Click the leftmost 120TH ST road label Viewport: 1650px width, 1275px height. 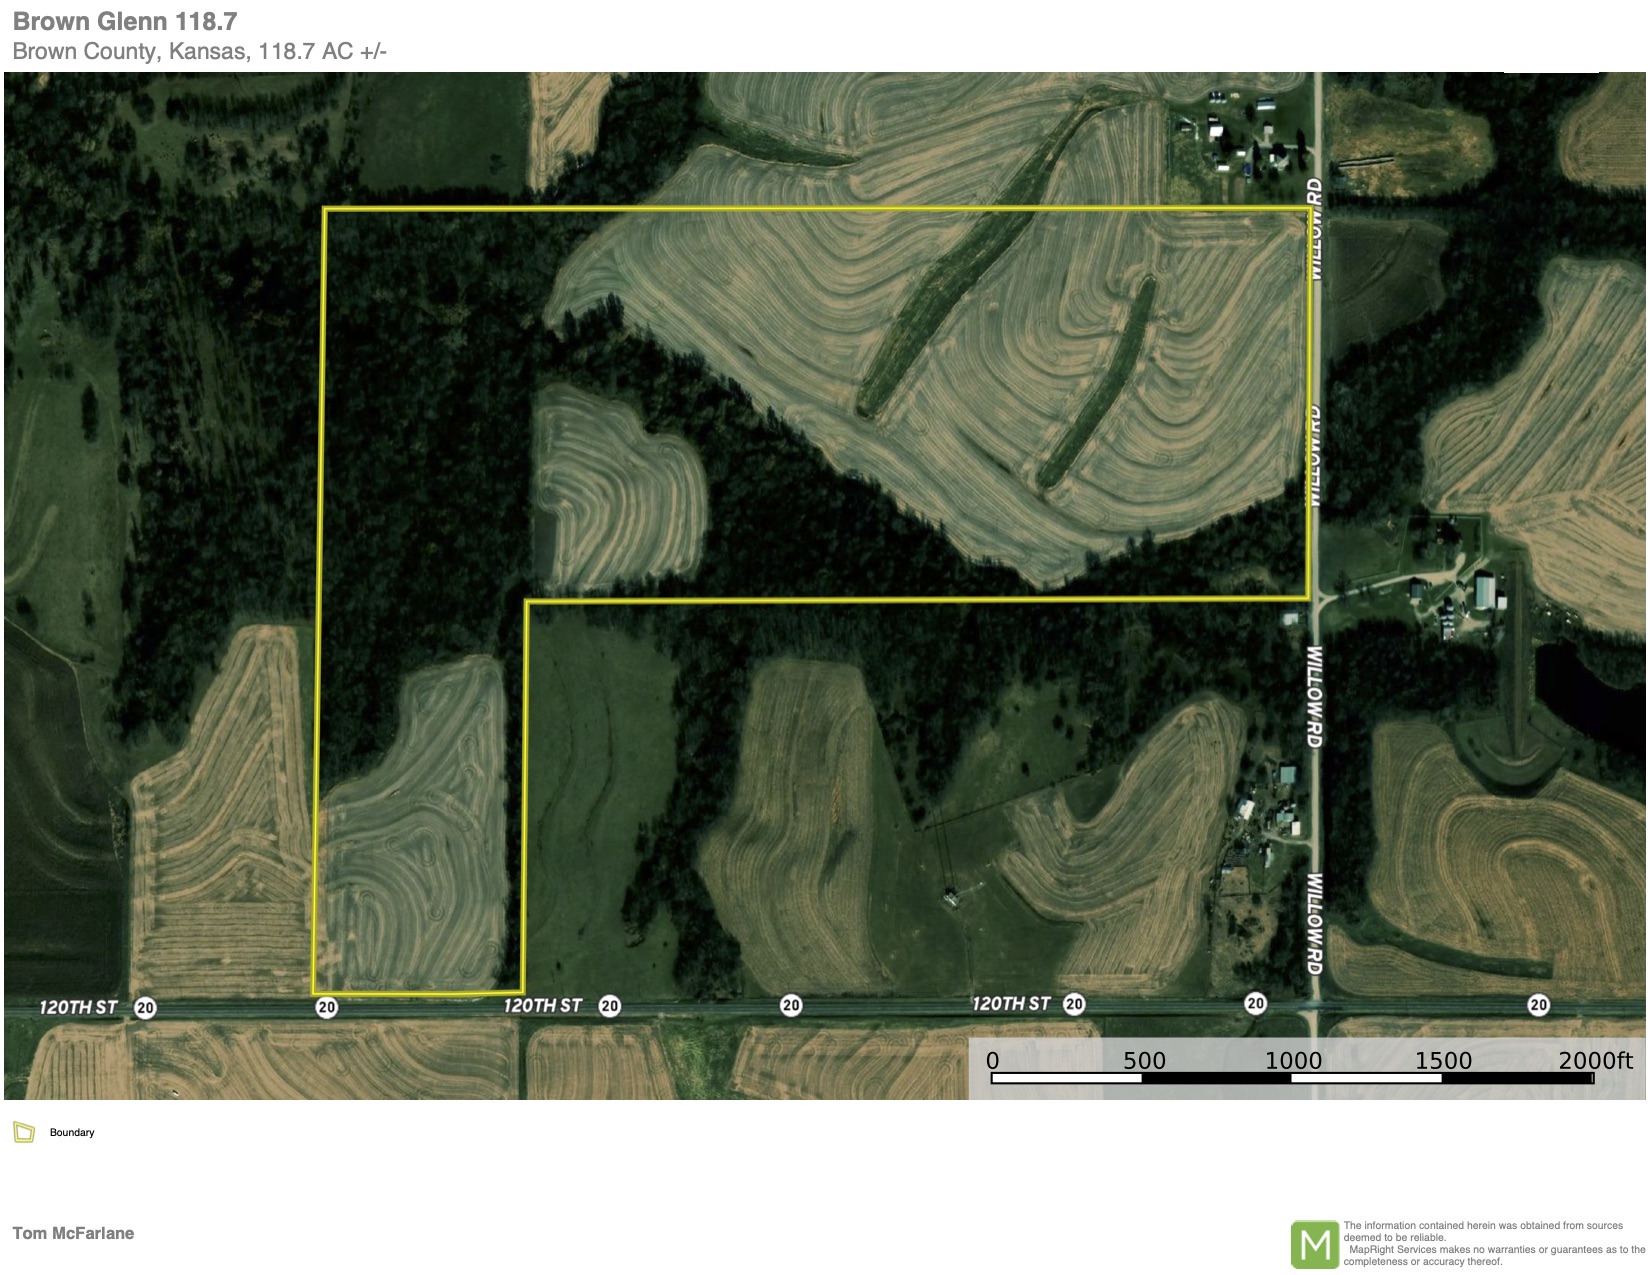78,1007
